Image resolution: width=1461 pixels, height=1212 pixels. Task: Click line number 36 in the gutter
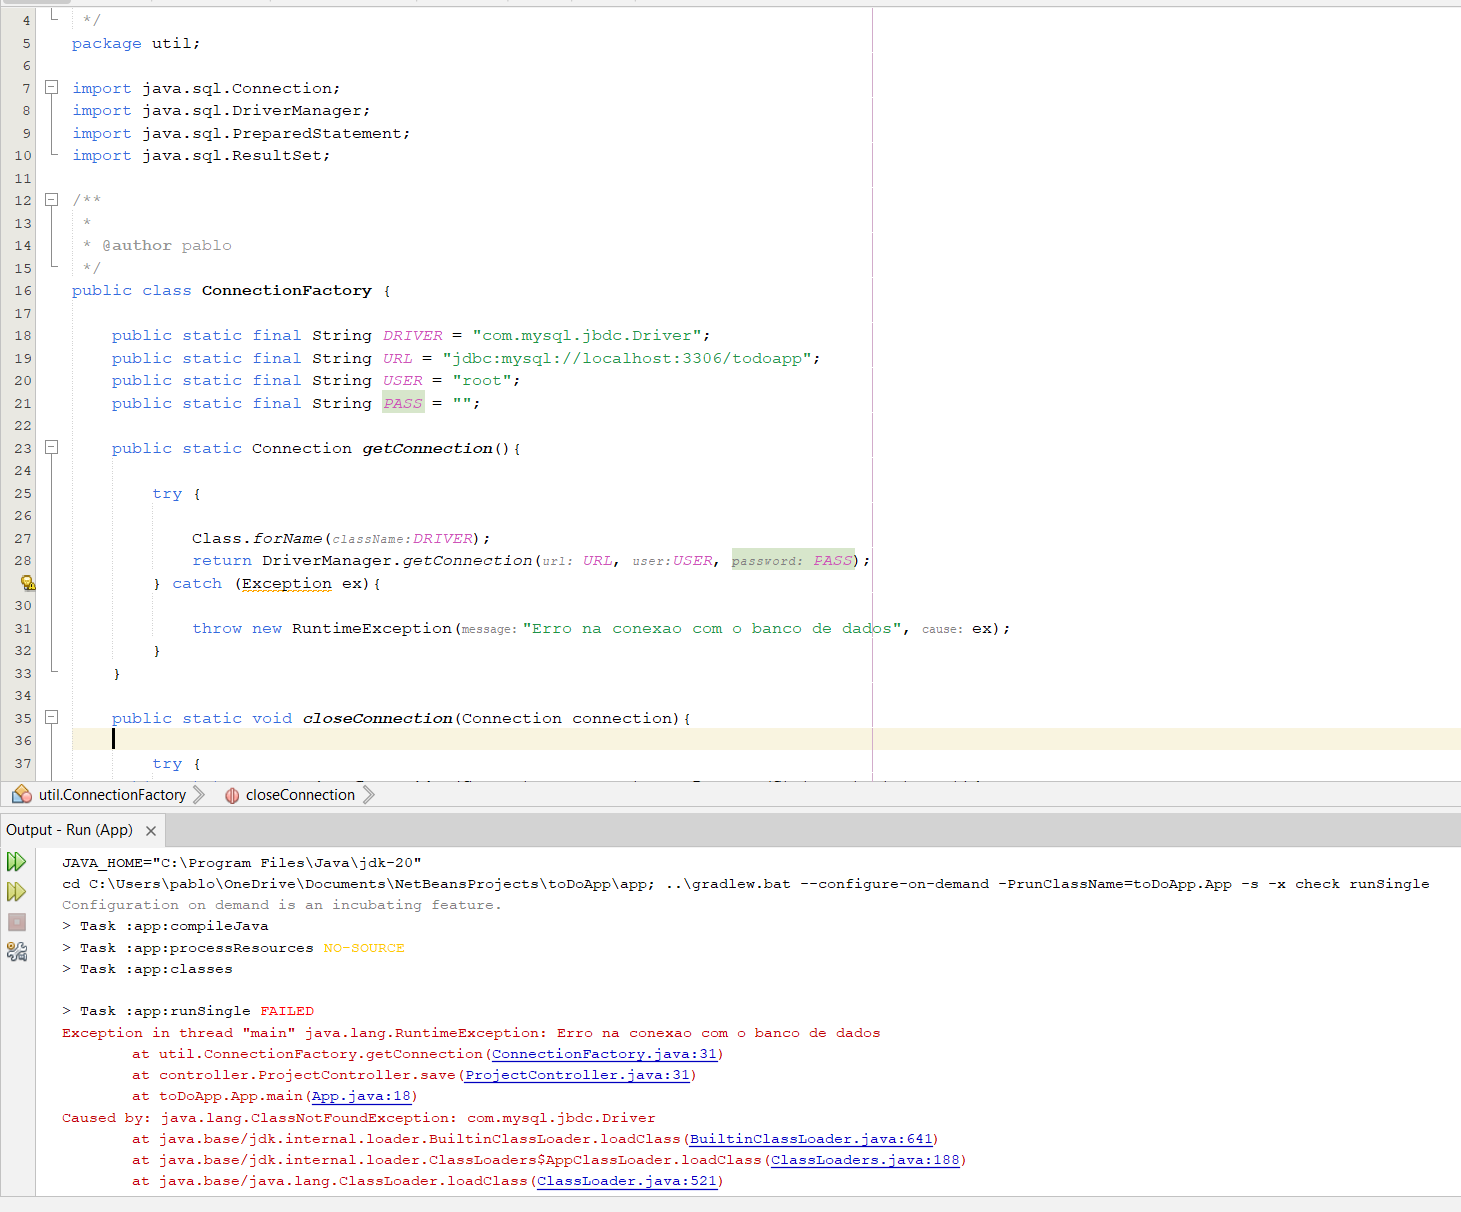pyautogui.click(x=23, y=741)
